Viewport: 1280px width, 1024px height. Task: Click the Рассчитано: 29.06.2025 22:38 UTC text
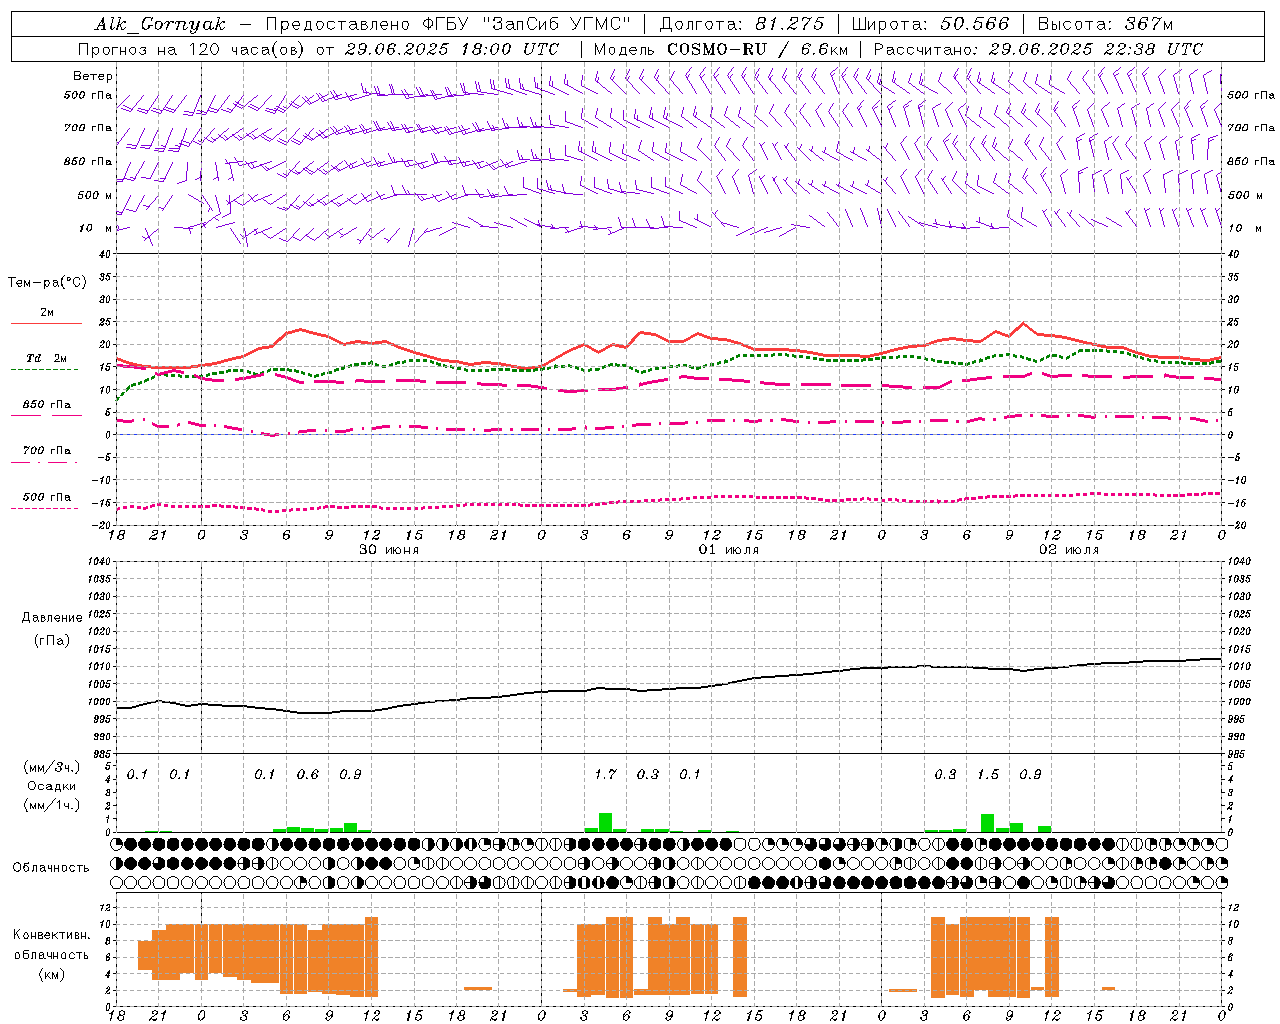[x=1038, y=49]
